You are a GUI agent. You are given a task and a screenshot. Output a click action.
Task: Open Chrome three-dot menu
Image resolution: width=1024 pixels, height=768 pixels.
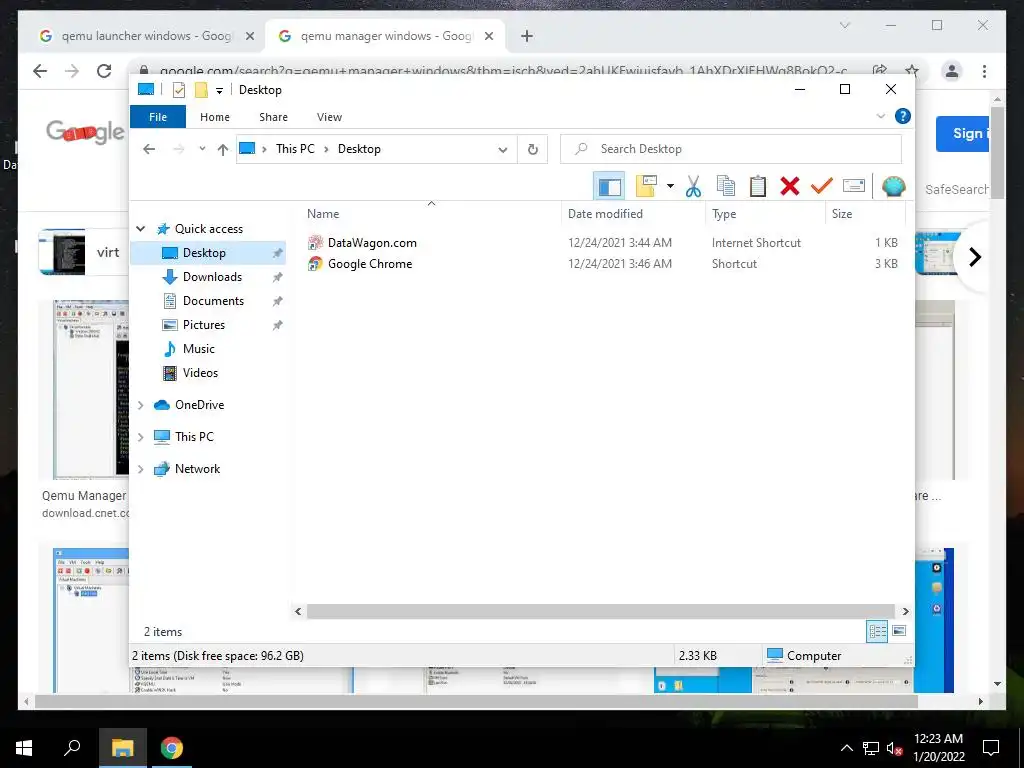click(984, 71)
